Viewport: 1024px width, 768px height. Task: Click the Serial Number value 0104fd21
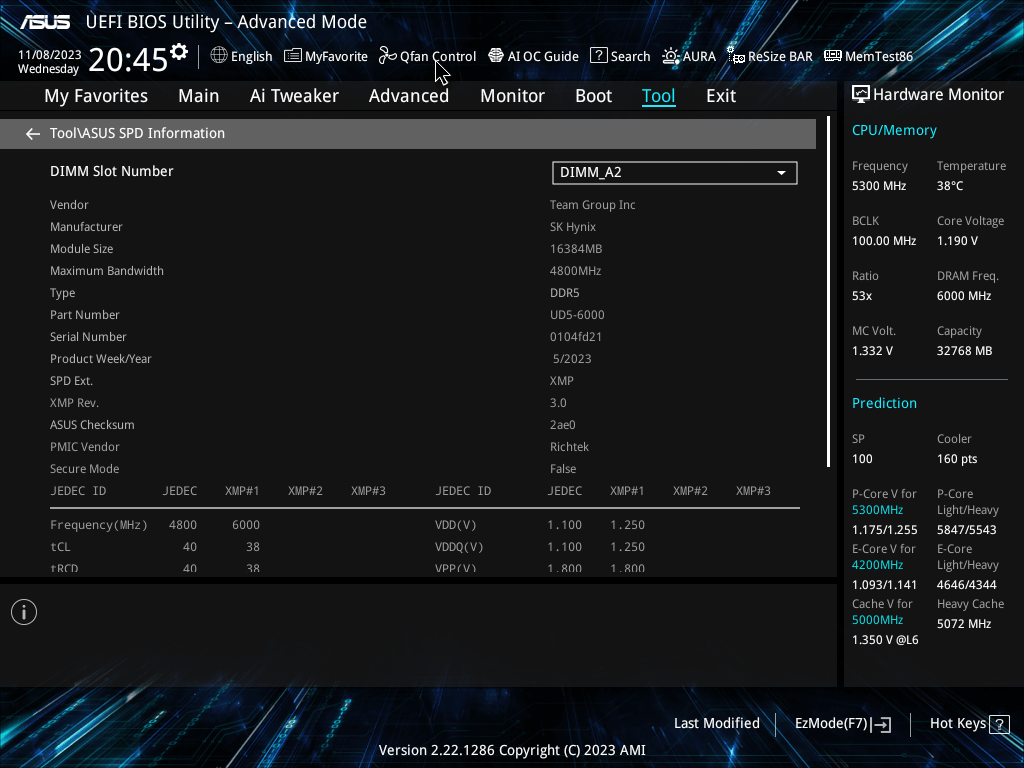coord(575,337)
